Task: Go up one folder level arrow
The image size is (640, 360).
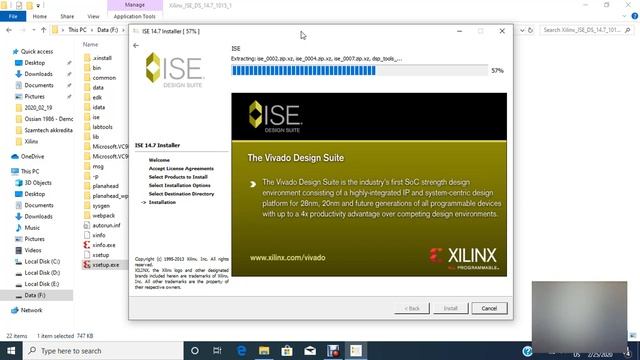Action: (x=43, y=30)
